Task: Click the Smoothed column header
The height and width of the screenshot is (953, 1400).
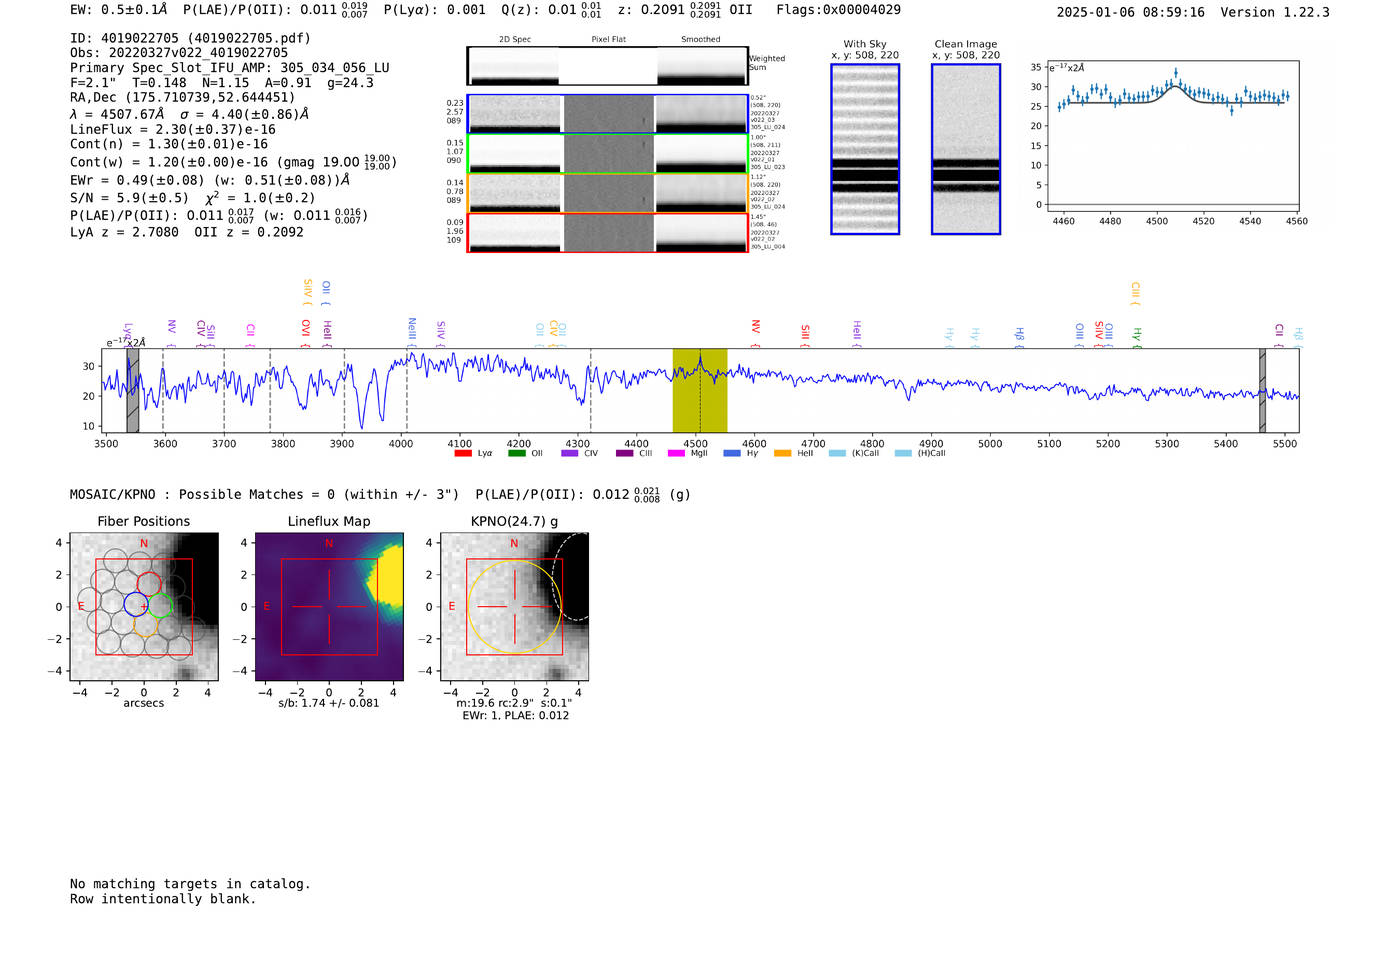Action: pos(700,39)
